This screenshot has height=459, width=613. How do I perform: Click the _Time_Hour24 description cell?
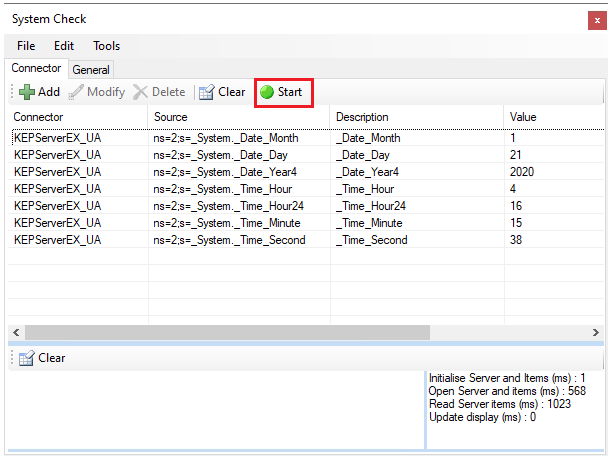(x=417, y=206)
